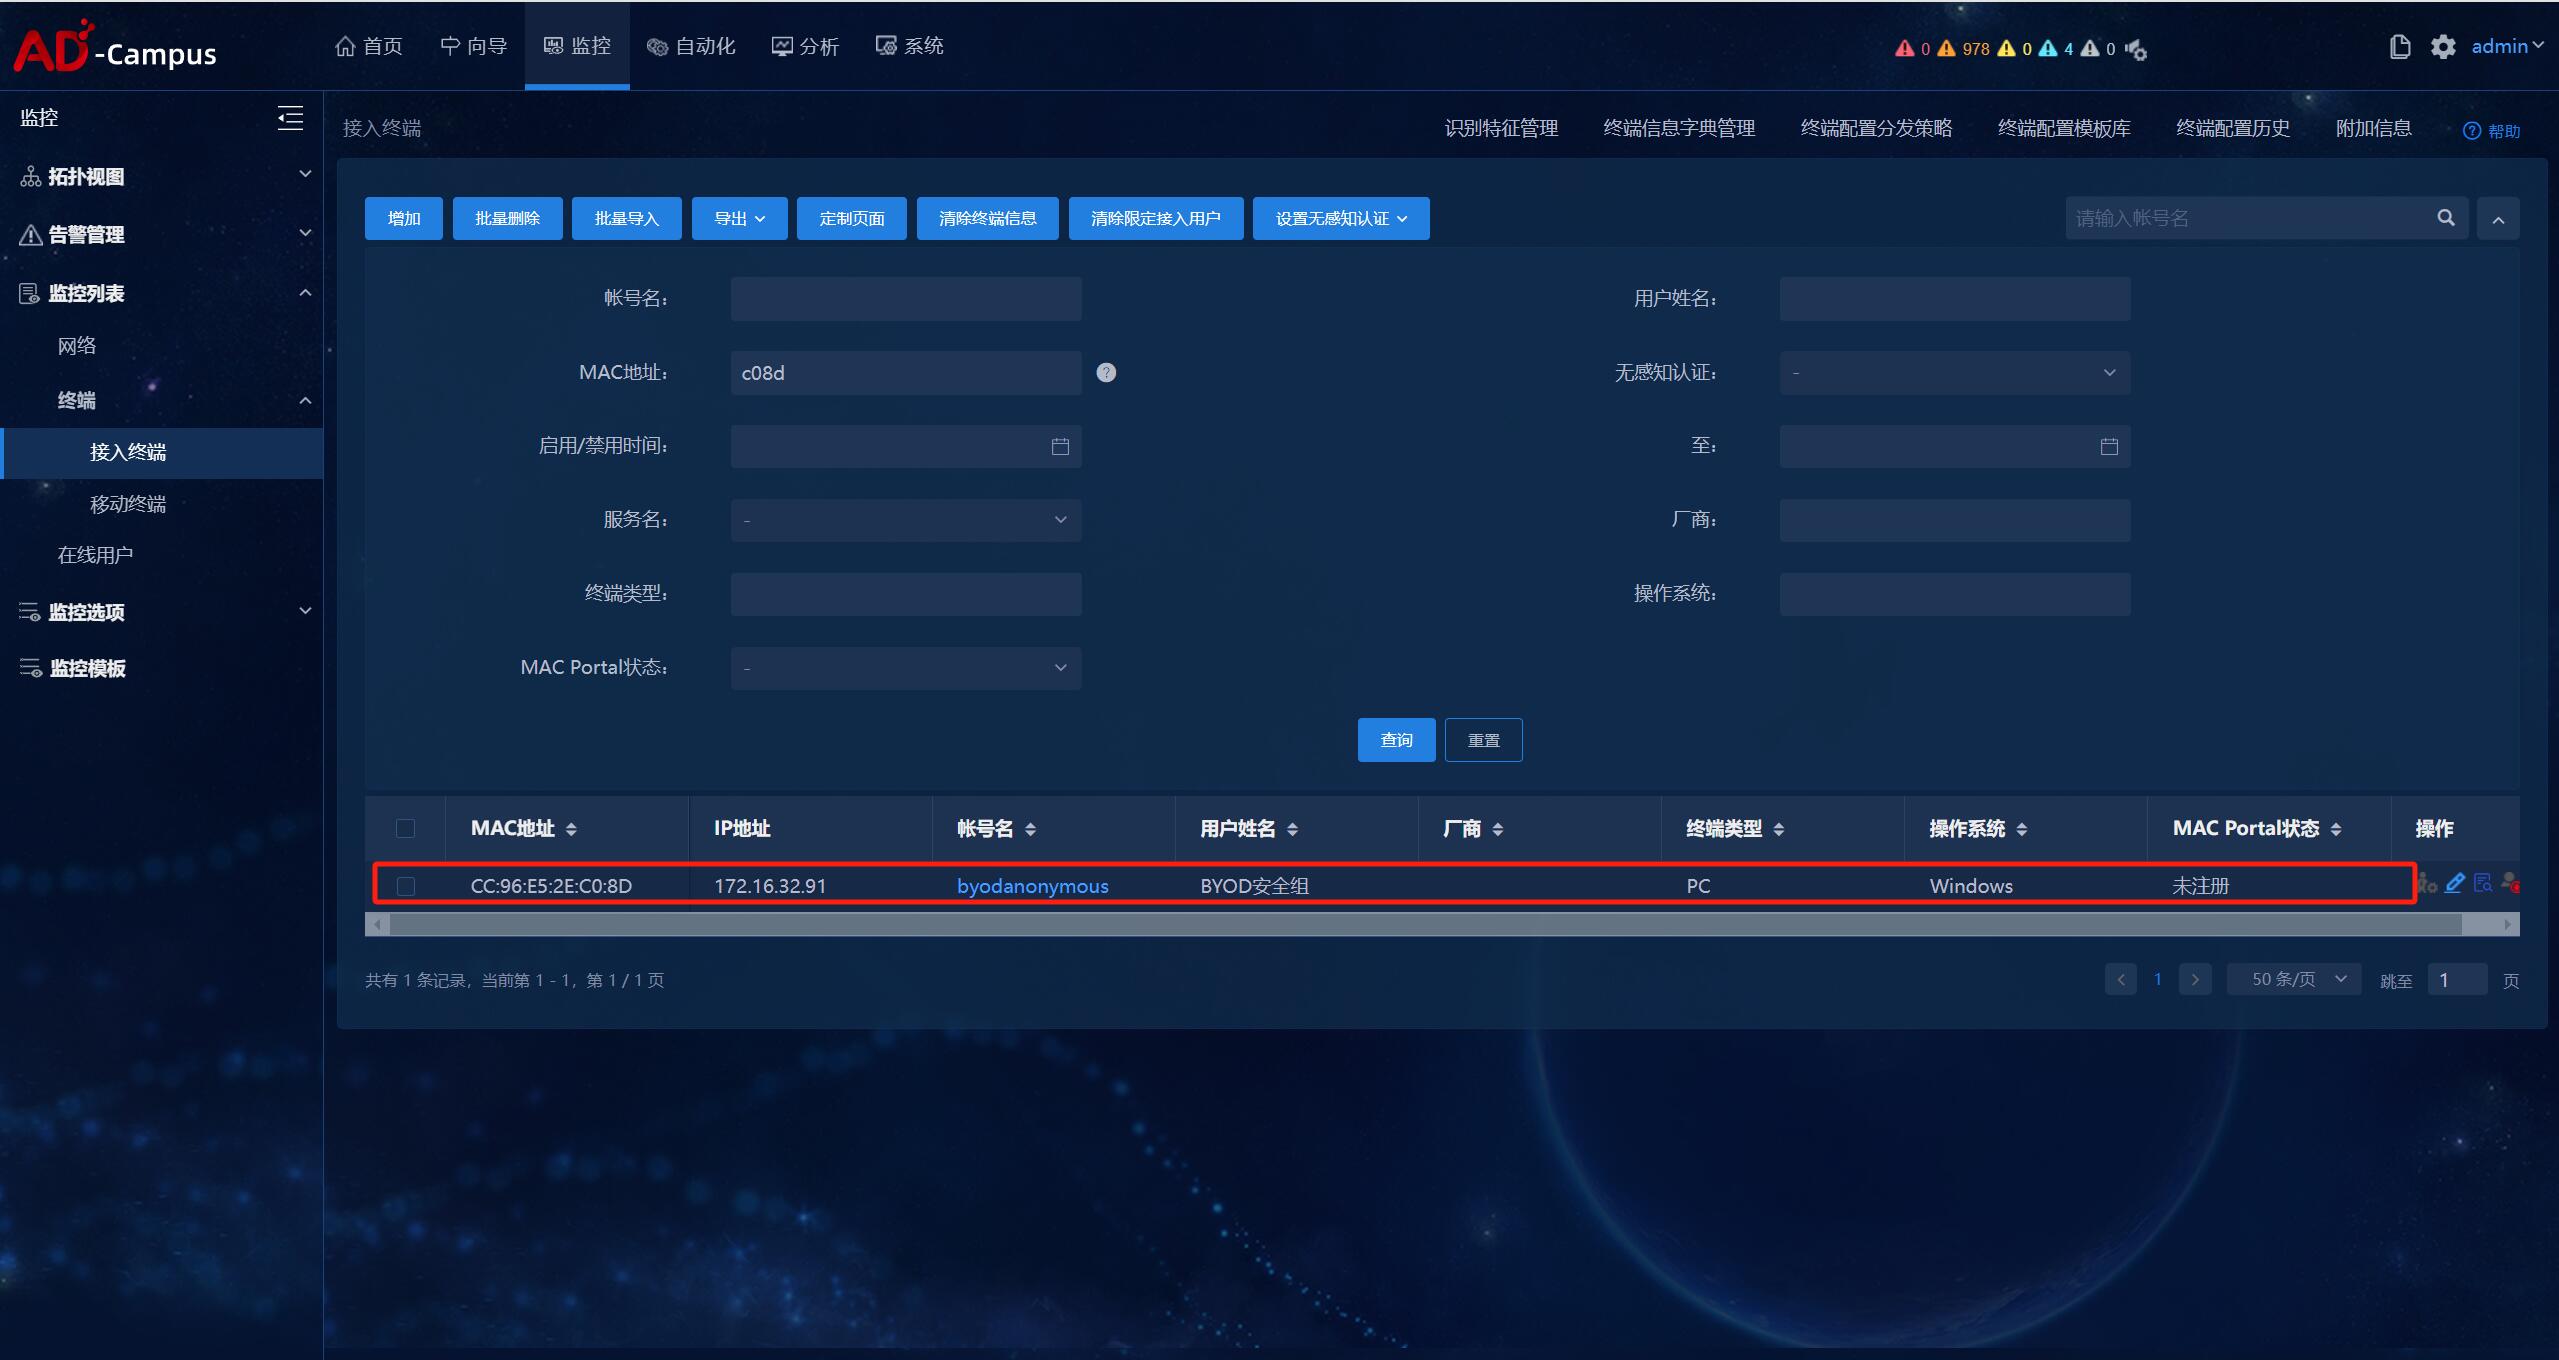The image size is (2559, 1360).
Task: Check the CC:96:E5:2E:C0:8D row checkbox
Action: point(405,886)
